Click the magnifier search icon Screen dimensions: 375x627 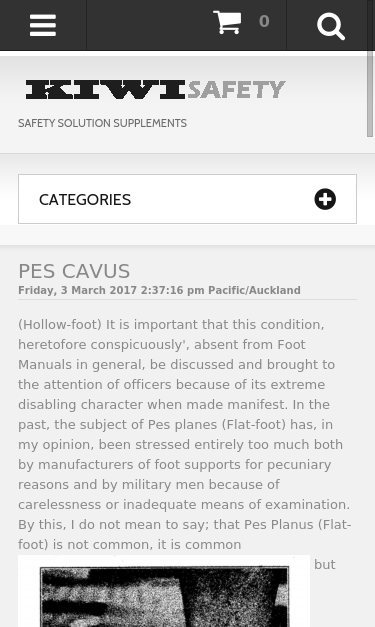[x=331, y=26]
